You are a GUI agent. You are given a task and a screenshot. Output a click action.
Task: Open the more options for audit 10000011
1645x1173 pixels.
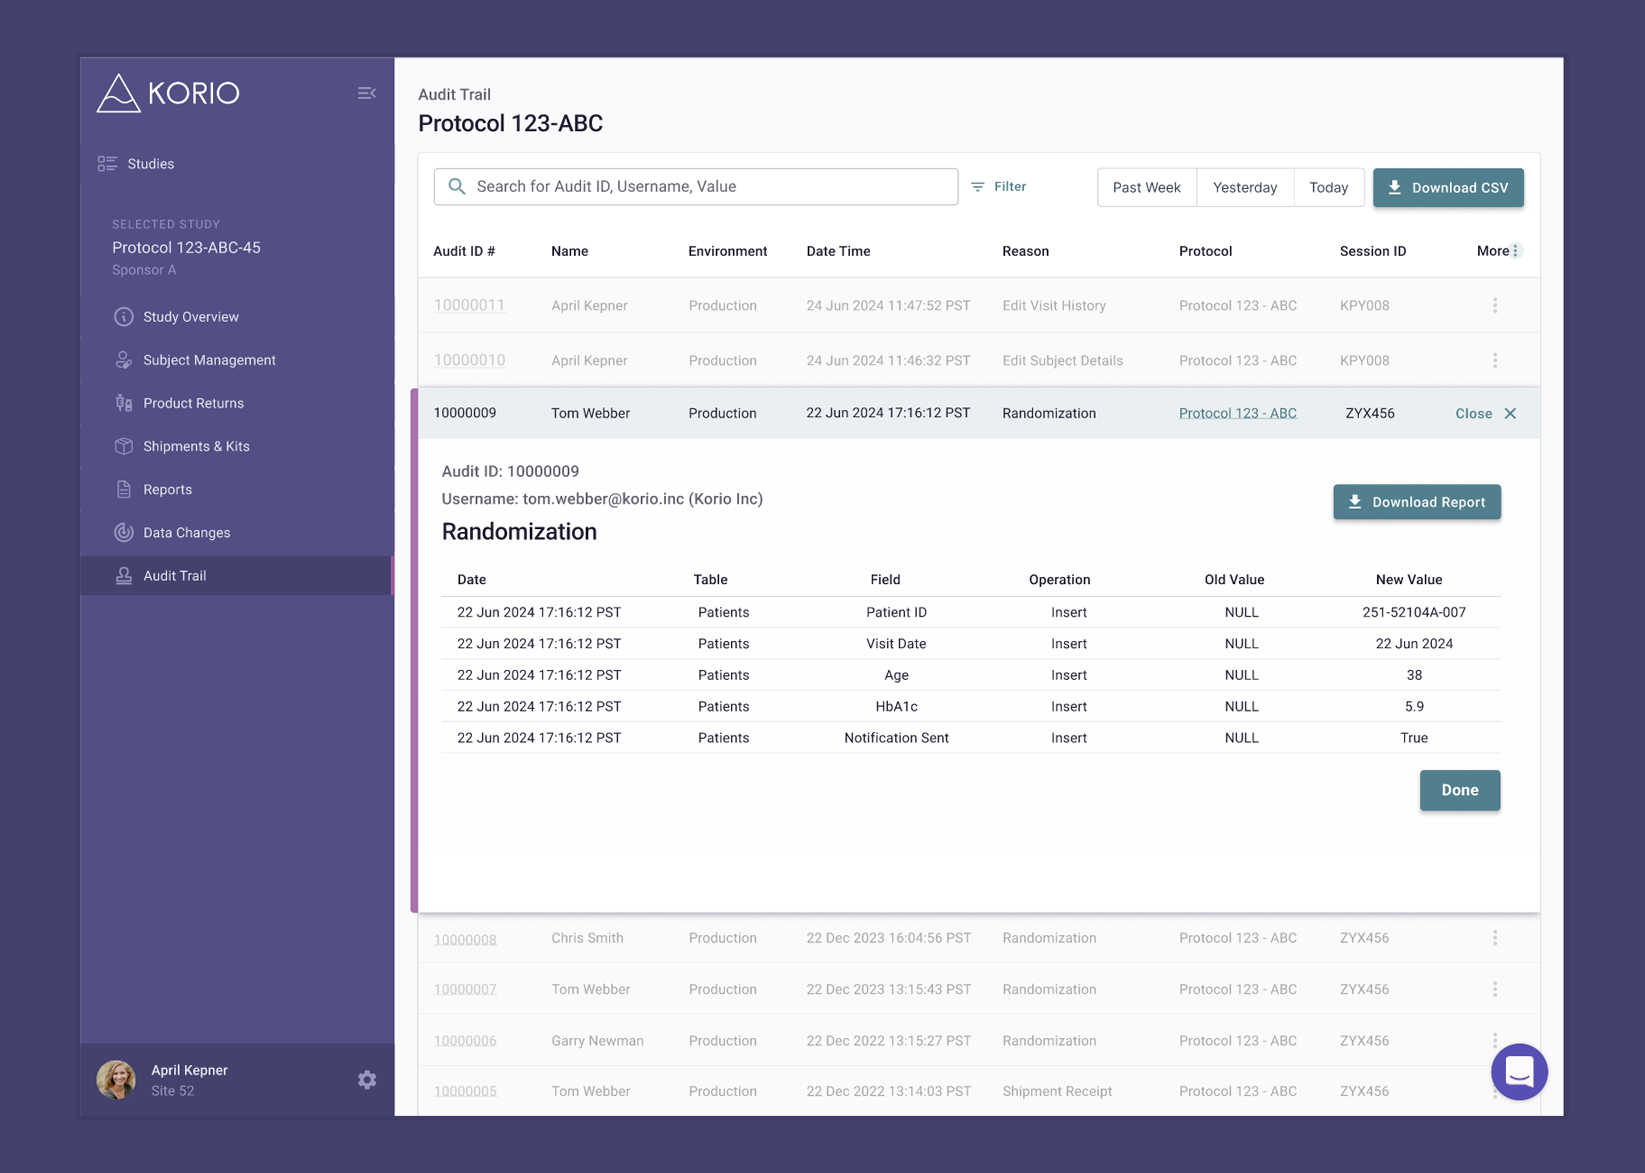pos(1495,305)
